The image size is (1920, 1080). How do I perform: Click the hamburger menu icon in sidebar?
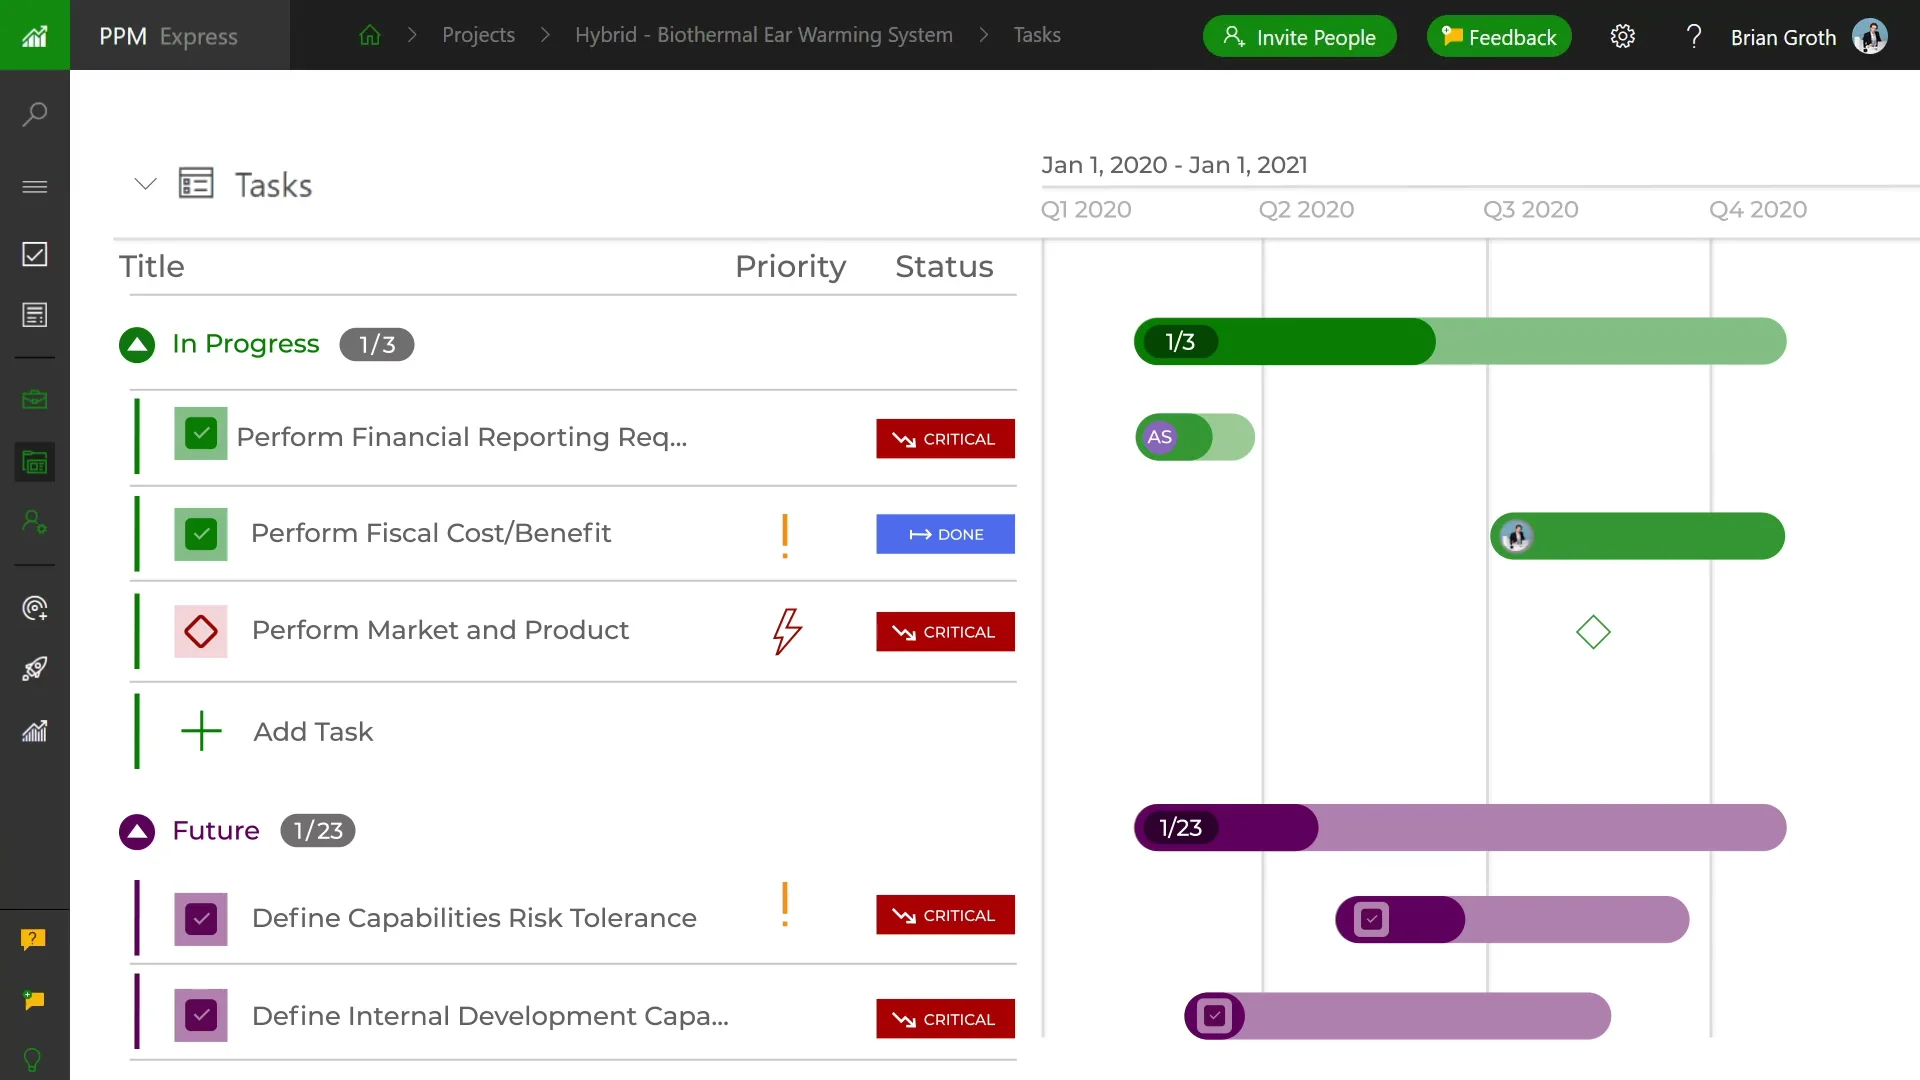click(x=35, y=187)
